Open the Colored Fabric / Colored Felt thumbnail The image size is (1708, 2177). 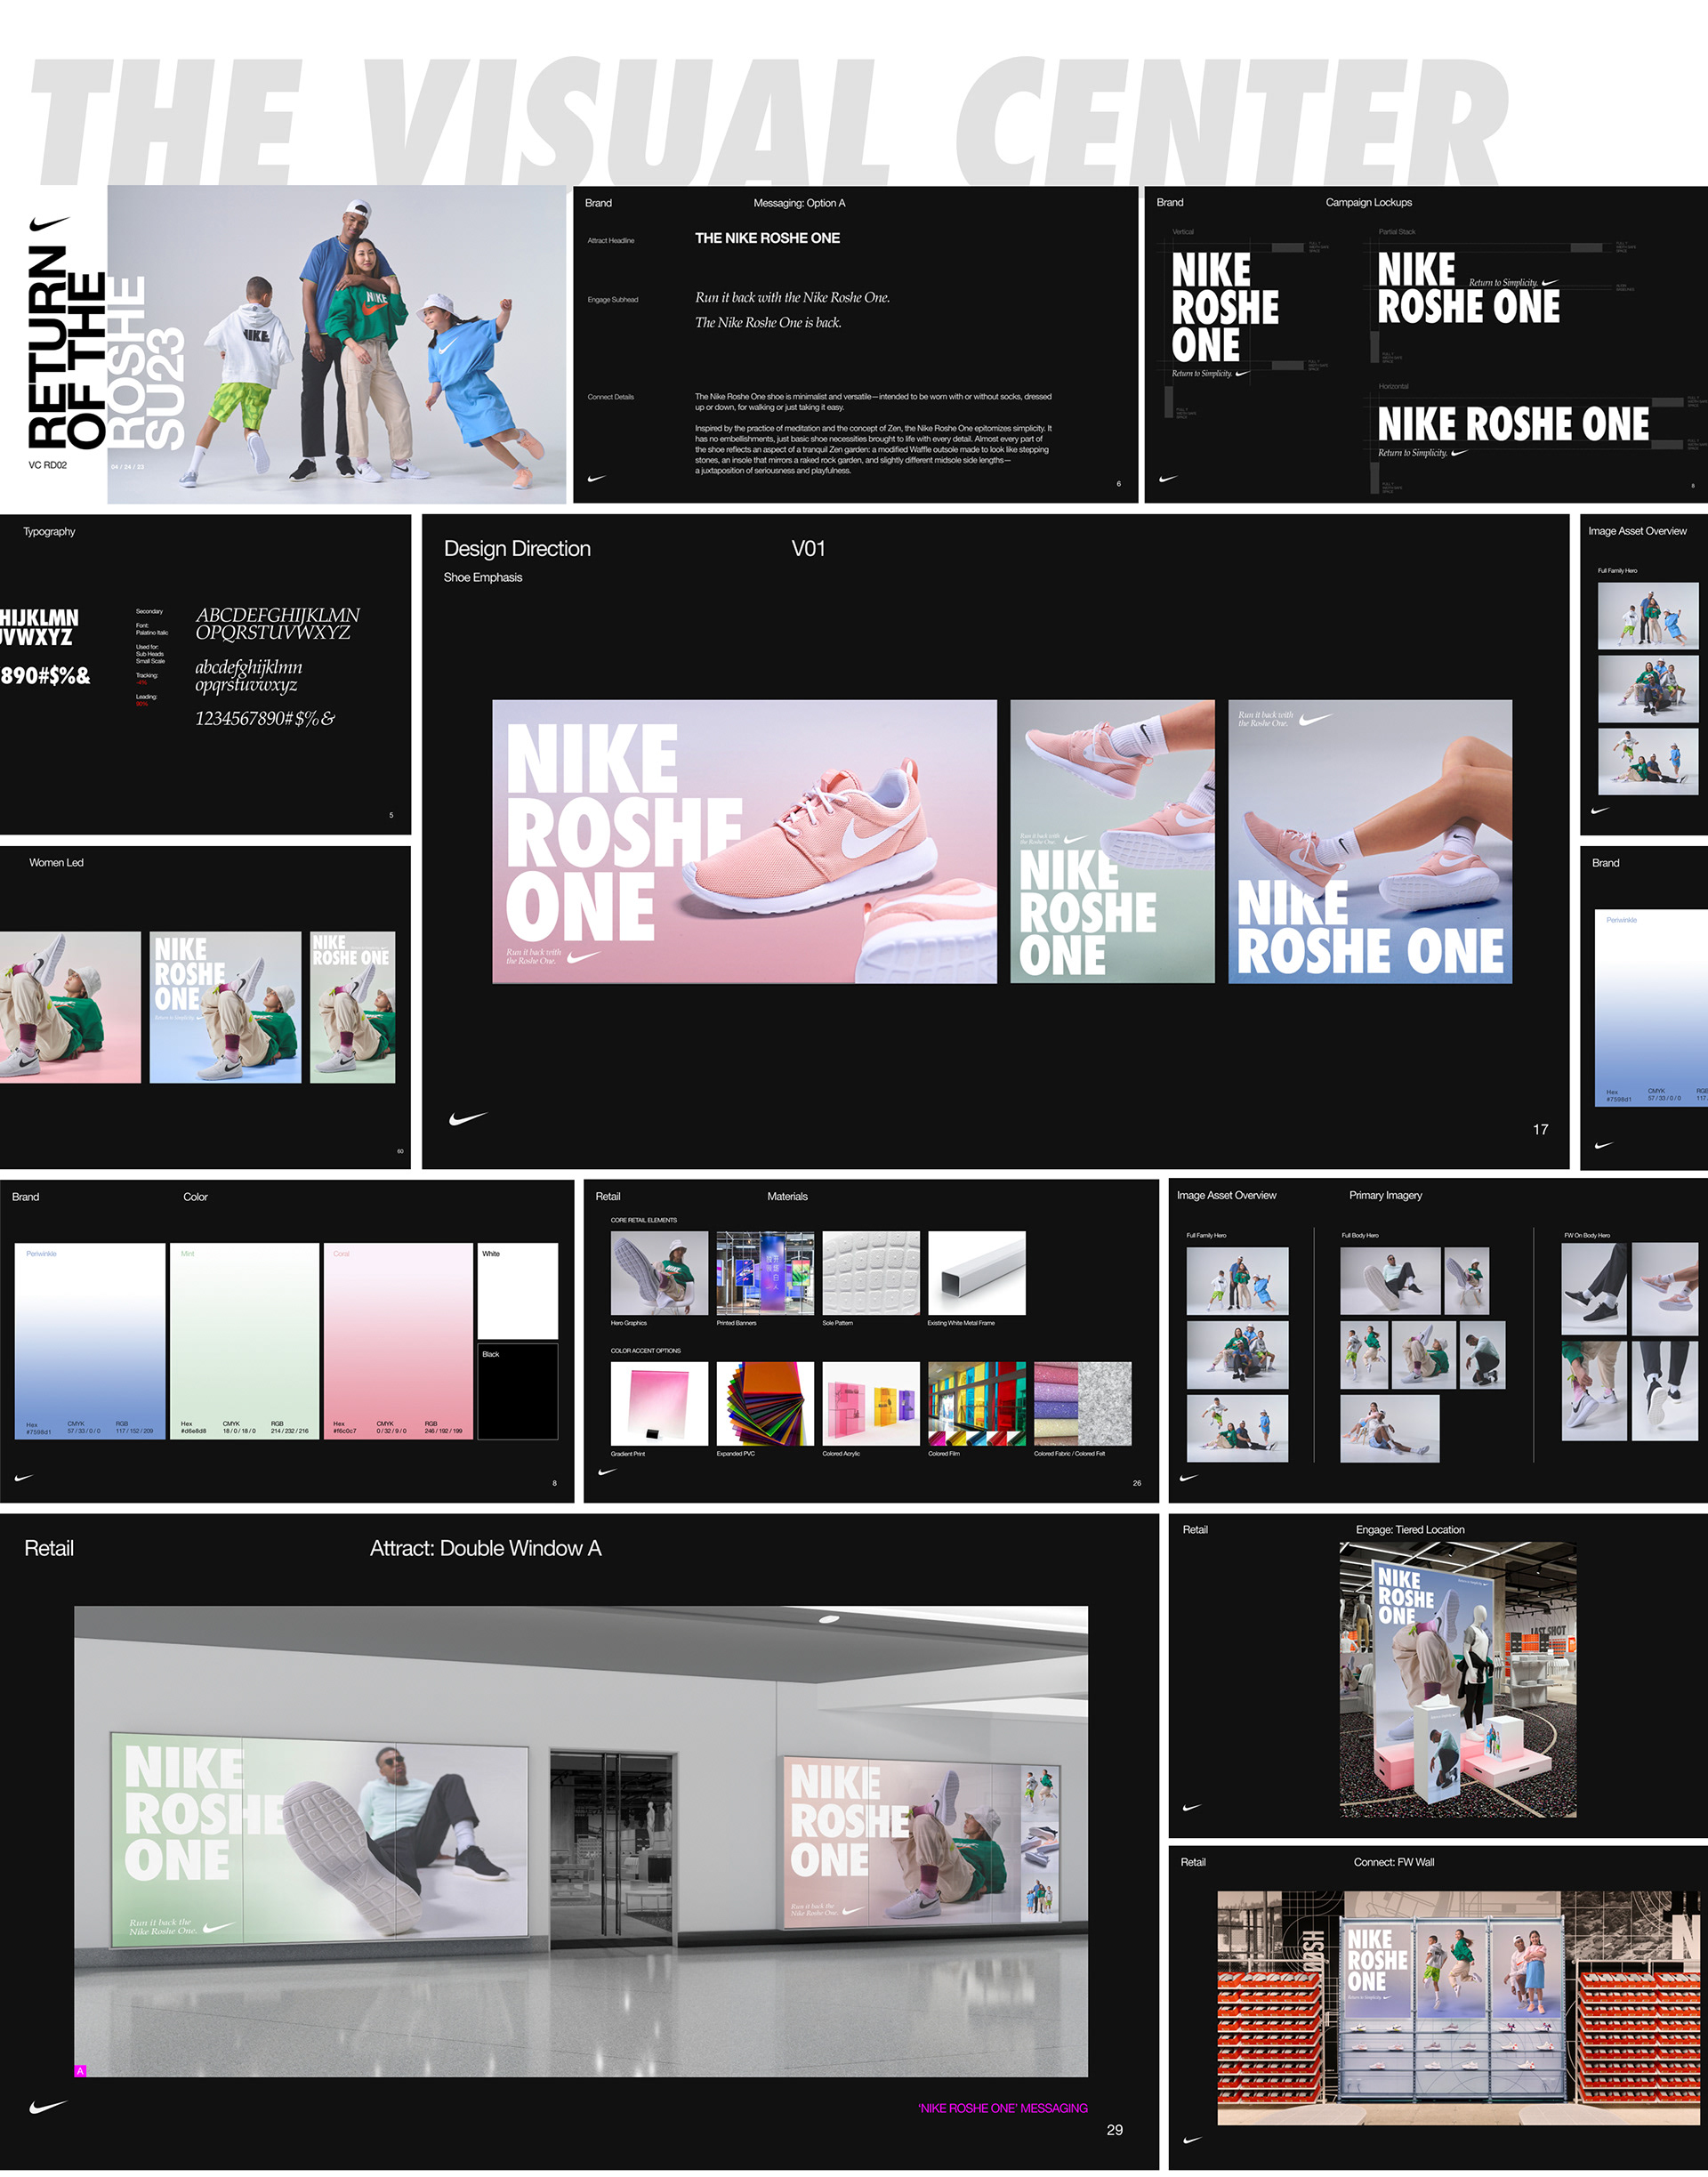[x=1083, y=1403]
